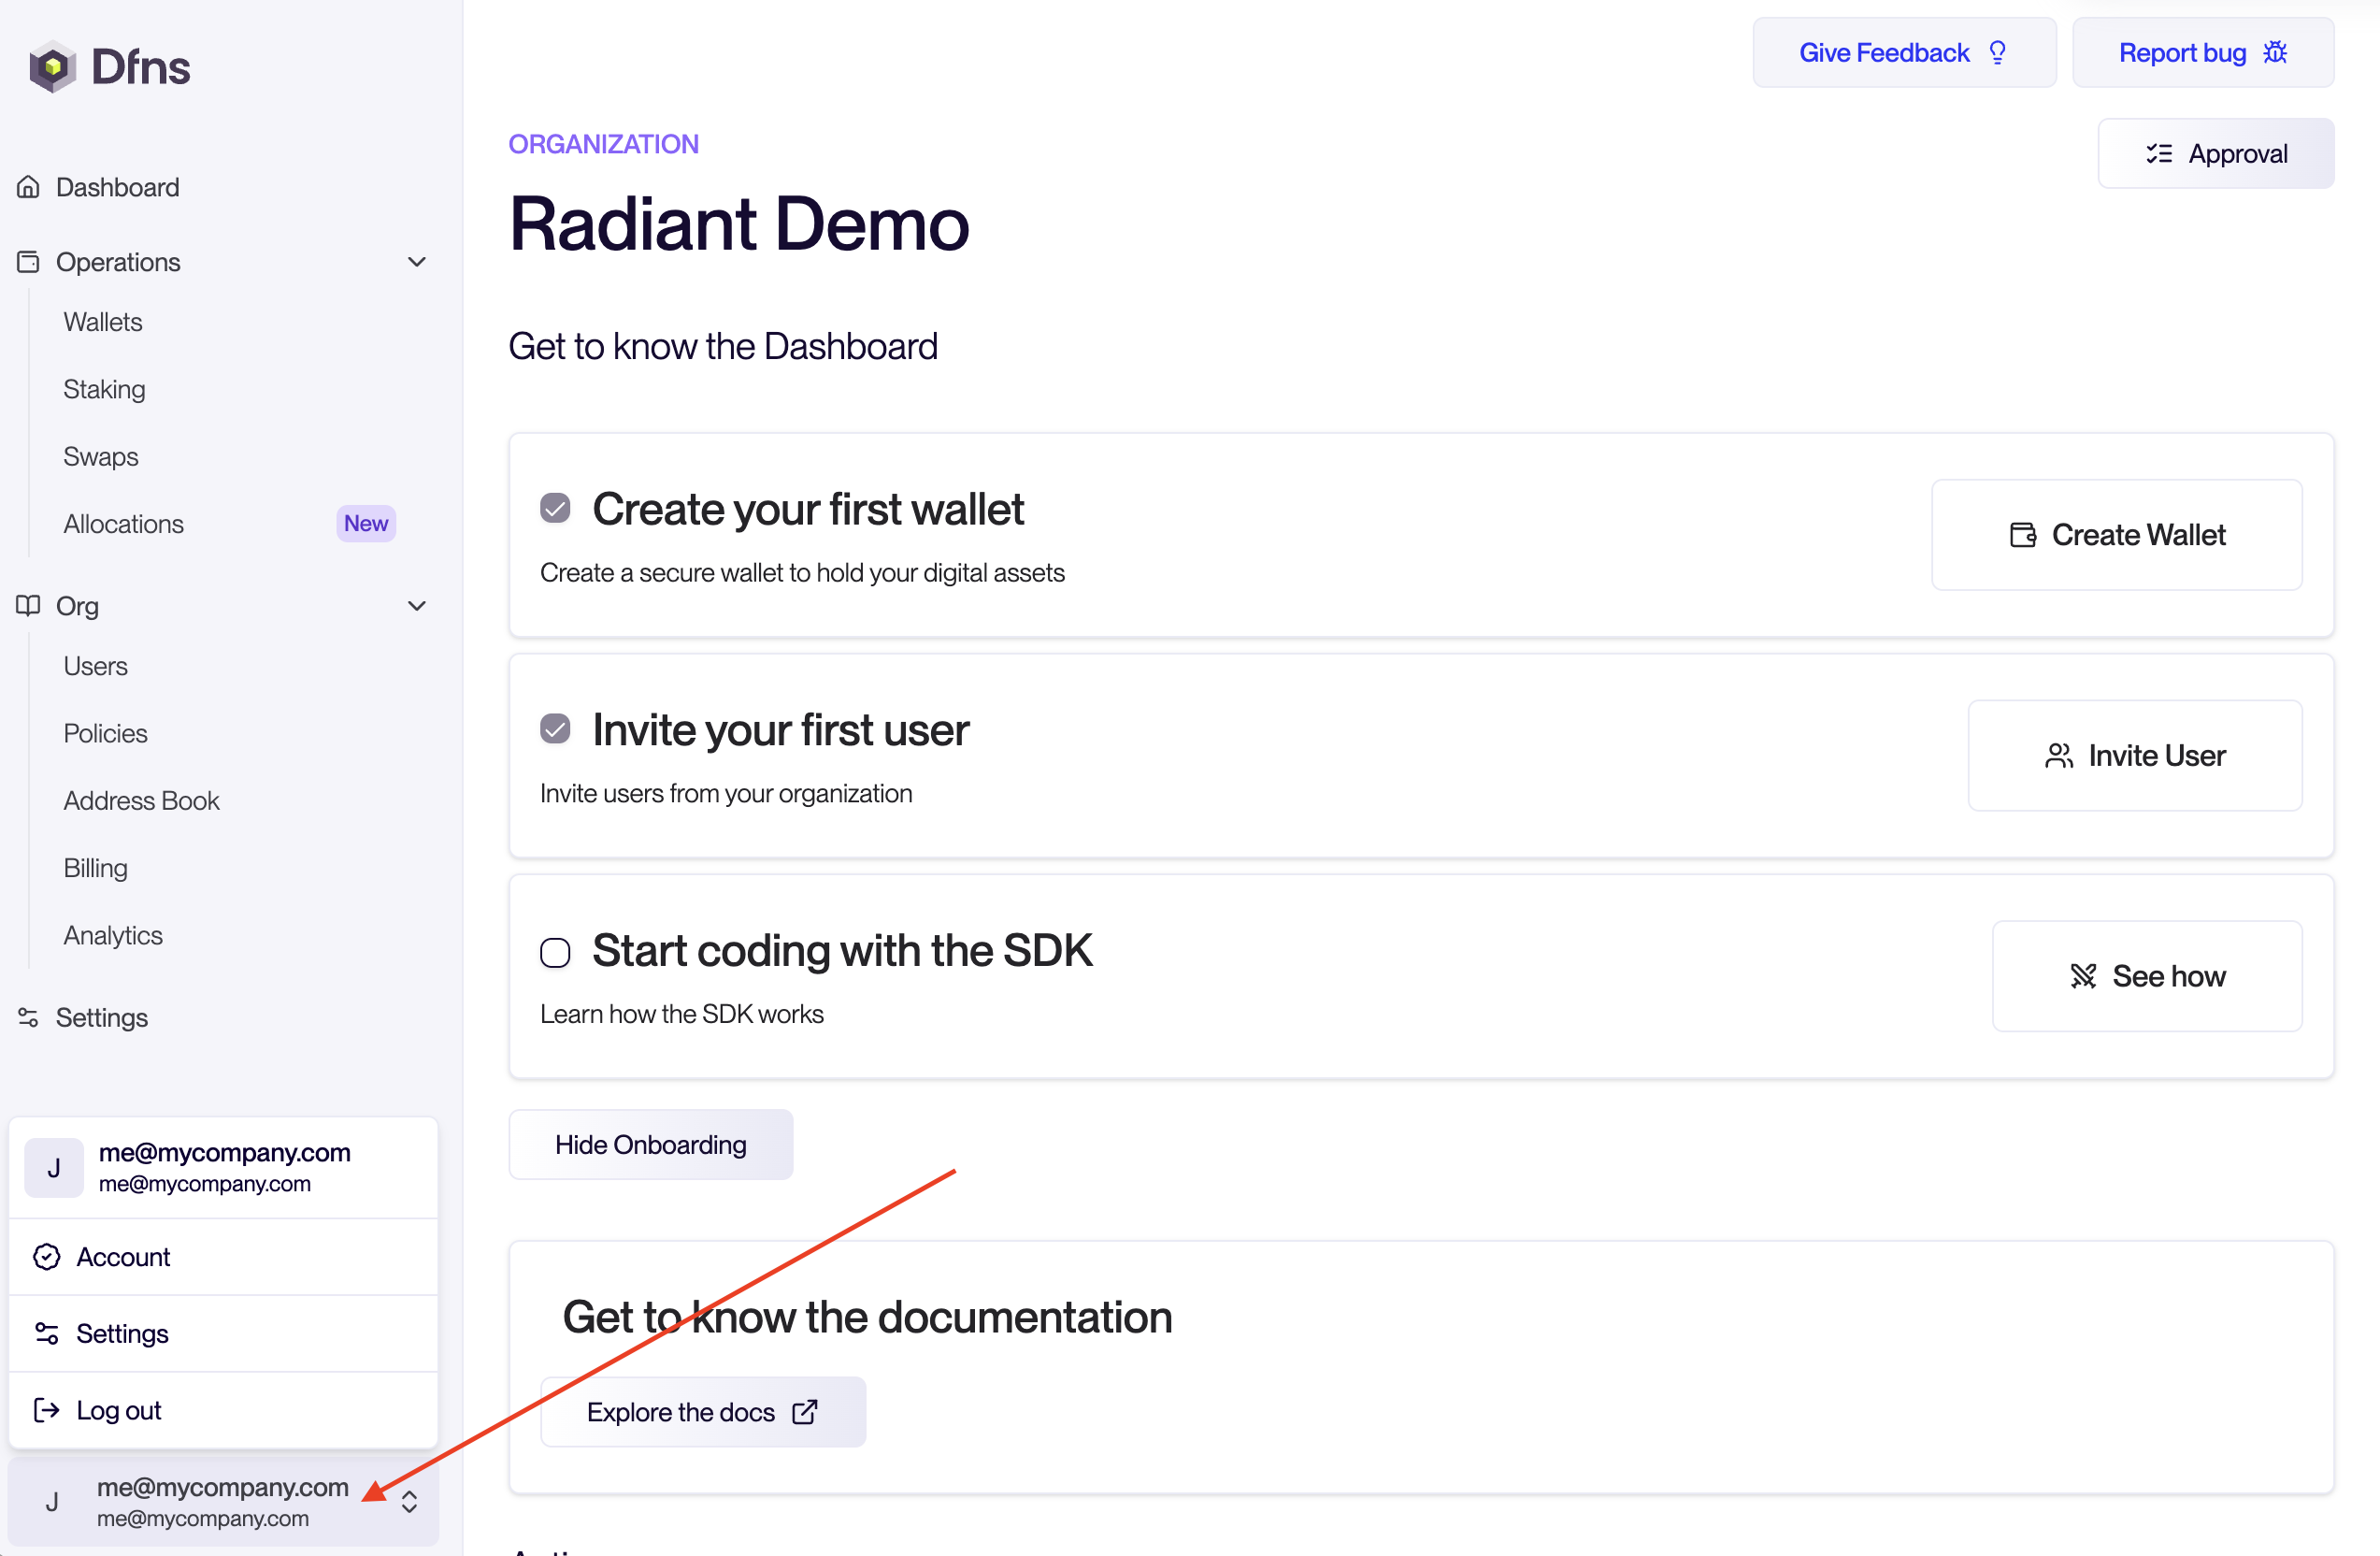Viewport: 2380px width, 1556px height.
Task: Toggle the Create your first wallet checkbox
Action: click(x=555, y=508)
